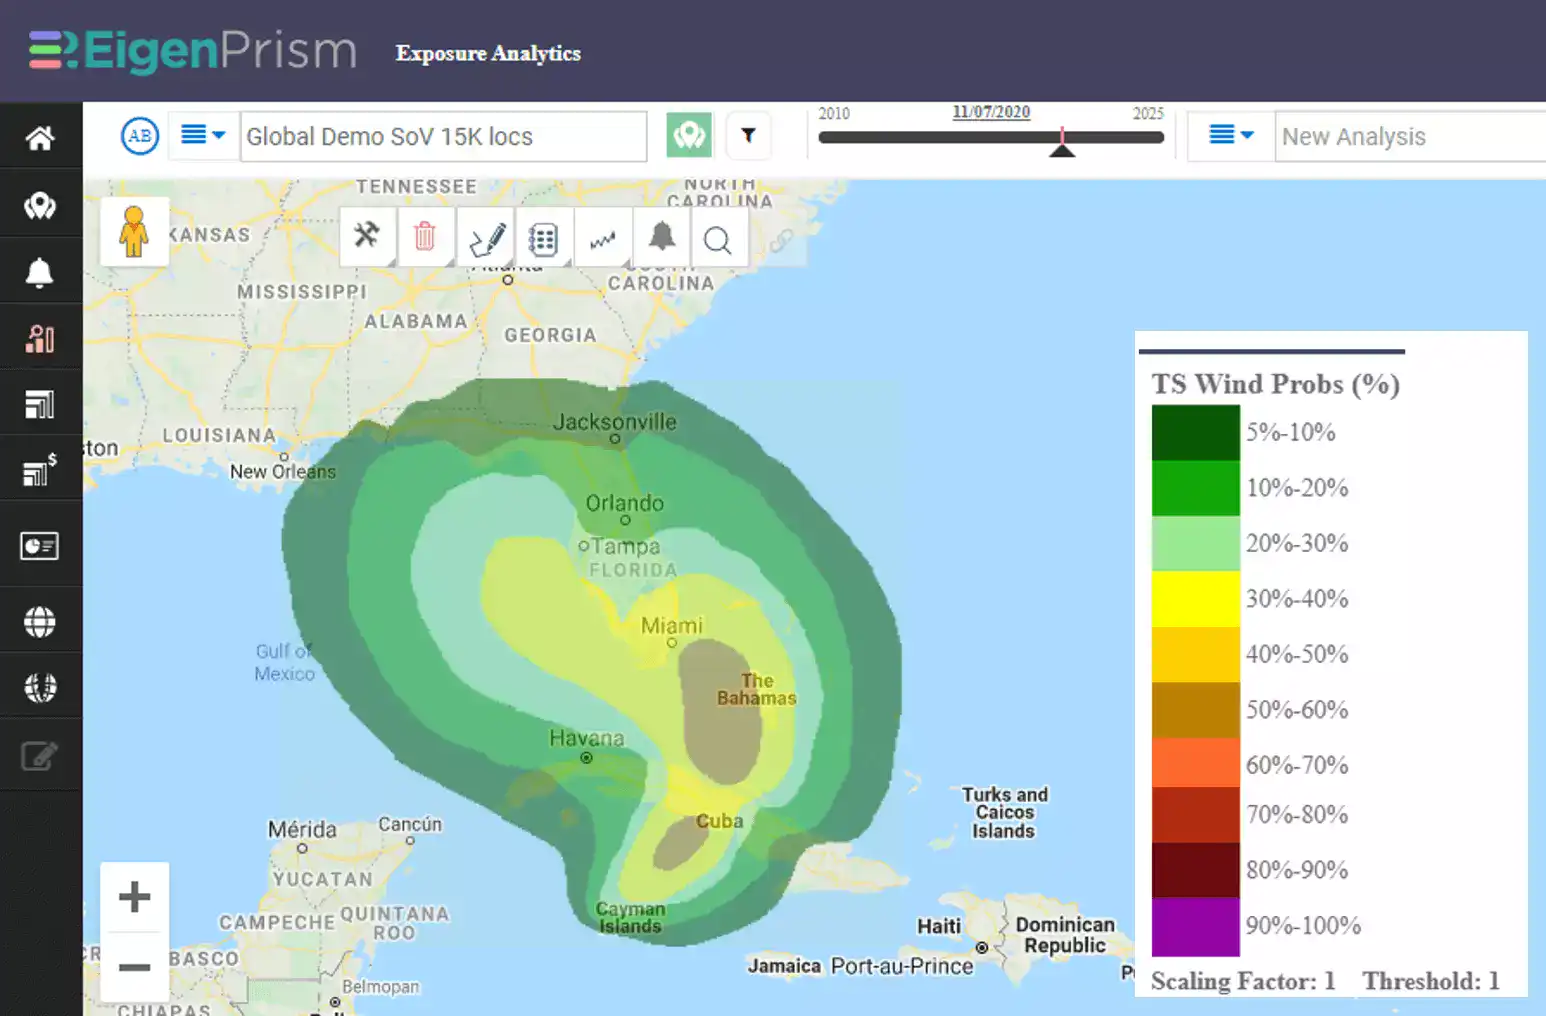Open the line chart icon on map toolbar
The image size is (1546, 1016).
(x=603, y=239)
